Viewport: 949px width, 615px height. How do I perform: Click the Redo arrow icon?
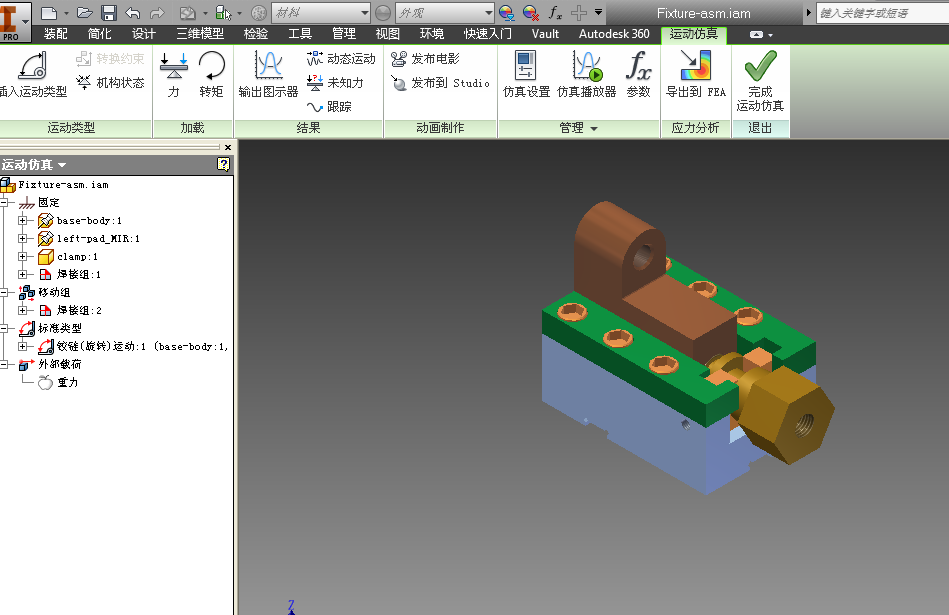click(x=157, y=13)
